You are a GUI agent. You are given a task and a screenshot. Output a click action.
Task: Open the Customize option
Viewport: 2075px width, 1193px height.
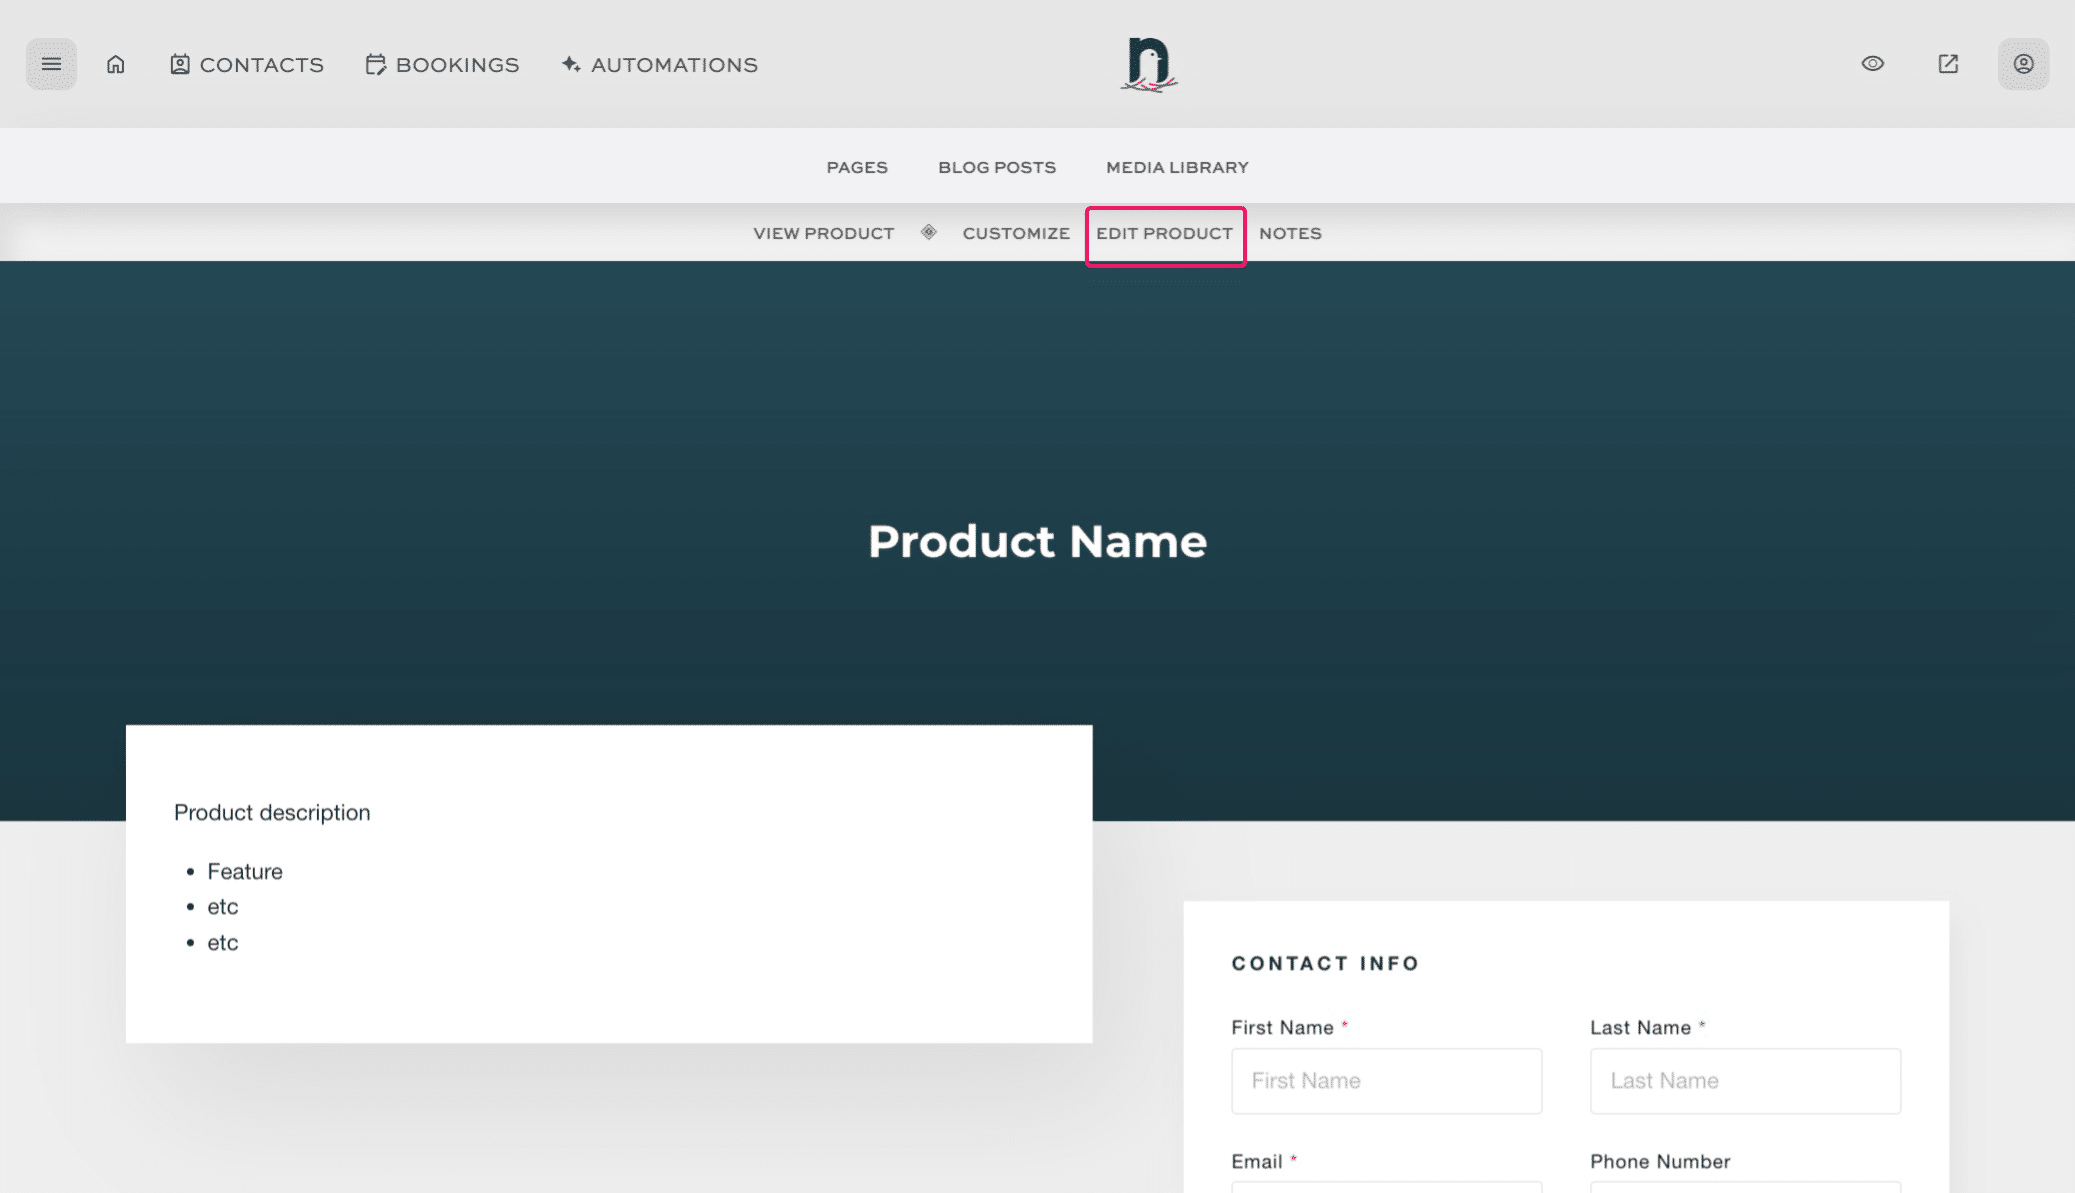pos(1016,233)
